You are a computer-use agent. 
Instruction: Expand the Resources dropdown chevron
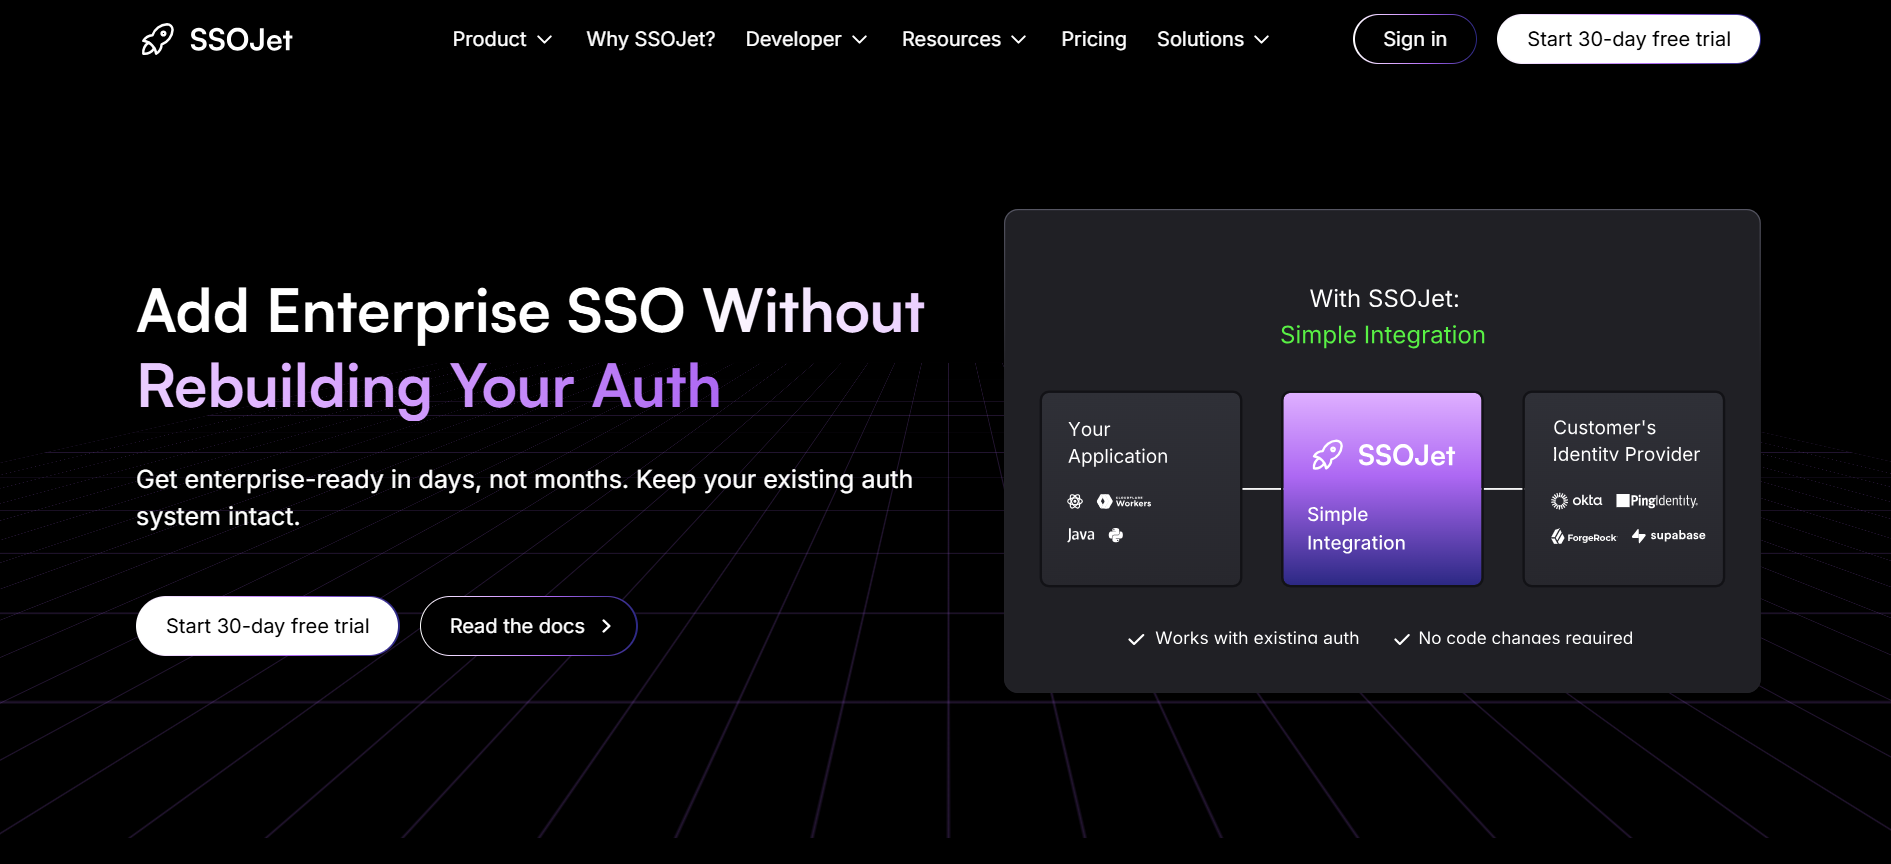(x=1019, y=40)
